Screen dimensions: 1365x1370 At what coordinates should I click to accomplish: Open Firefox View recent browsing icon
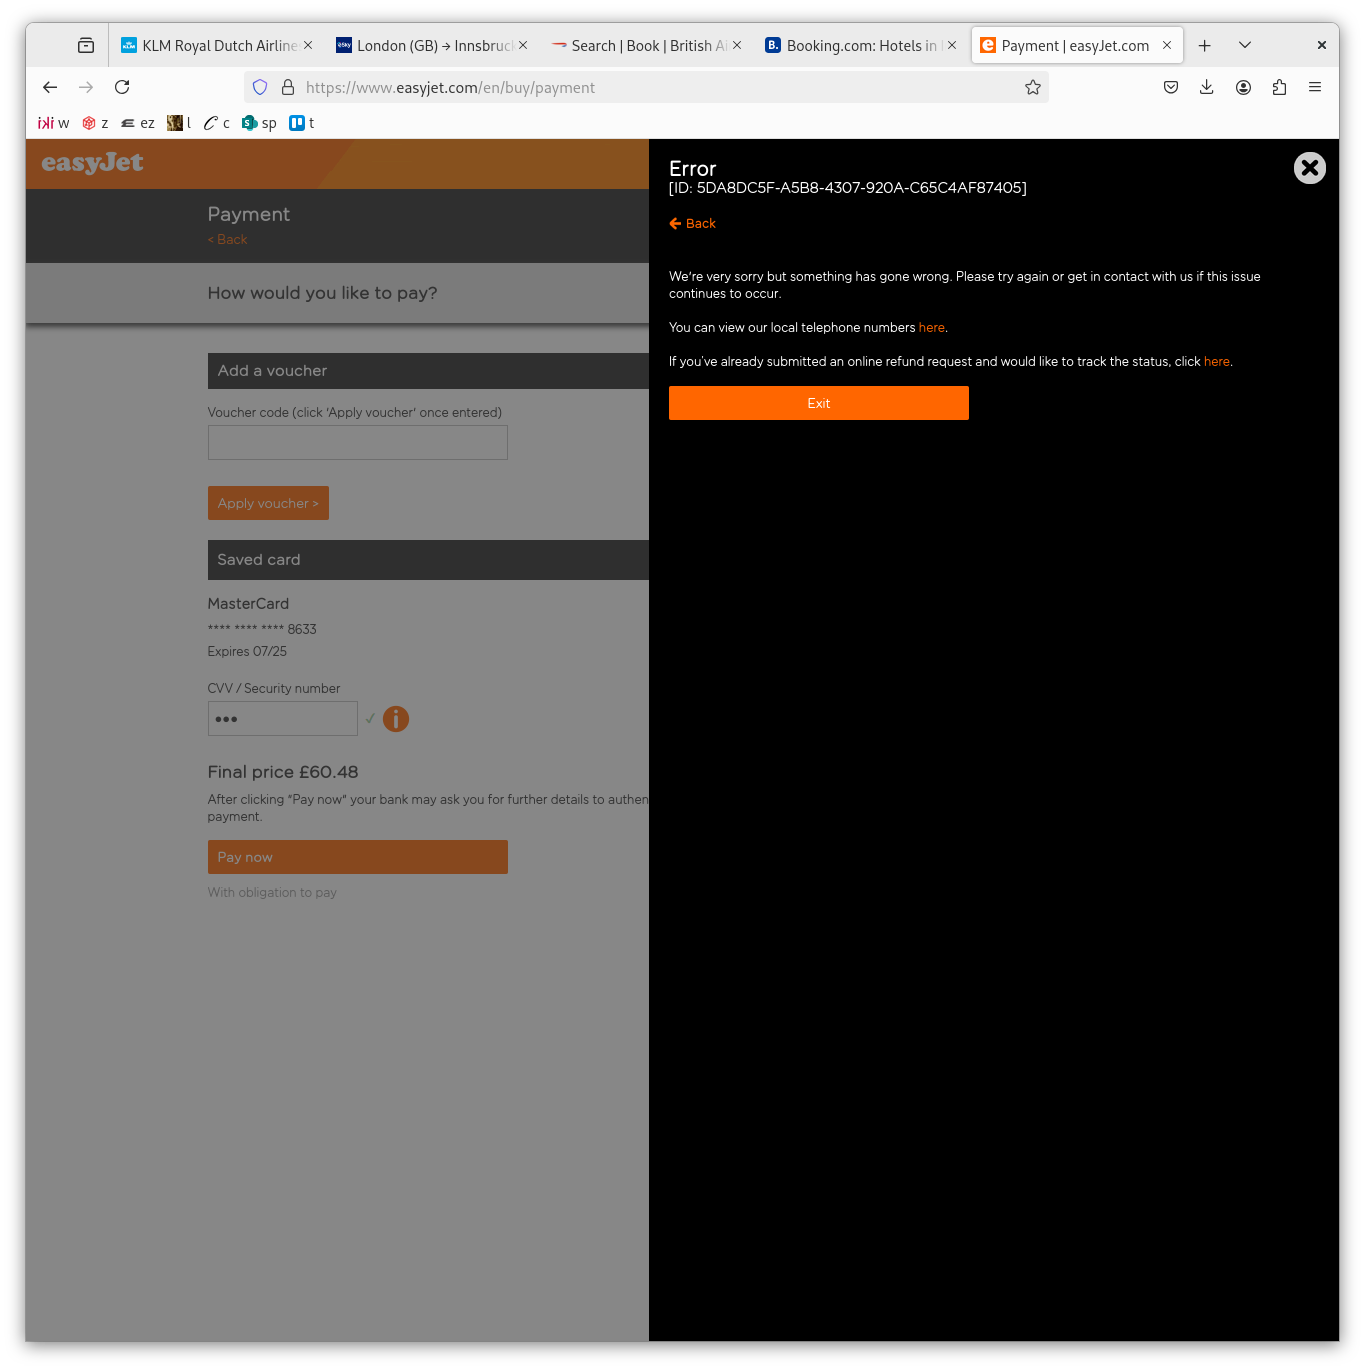86,46
